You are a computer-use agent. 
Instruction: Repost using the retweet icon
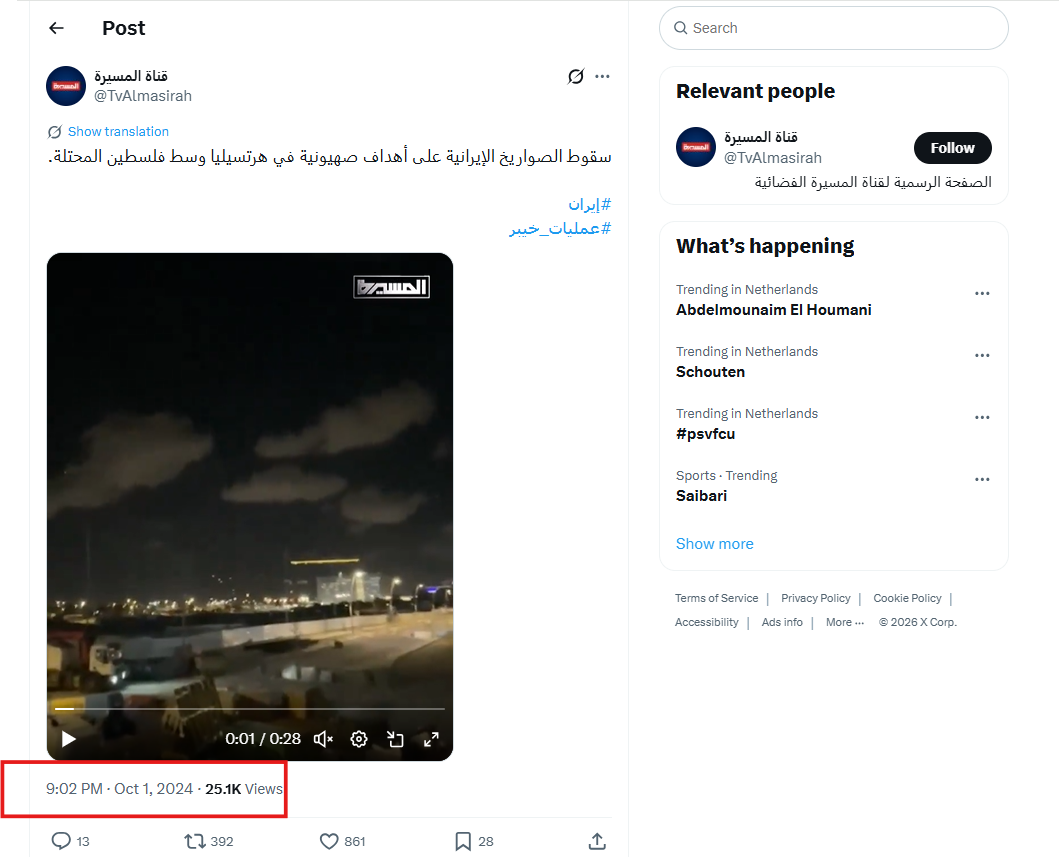195,841
